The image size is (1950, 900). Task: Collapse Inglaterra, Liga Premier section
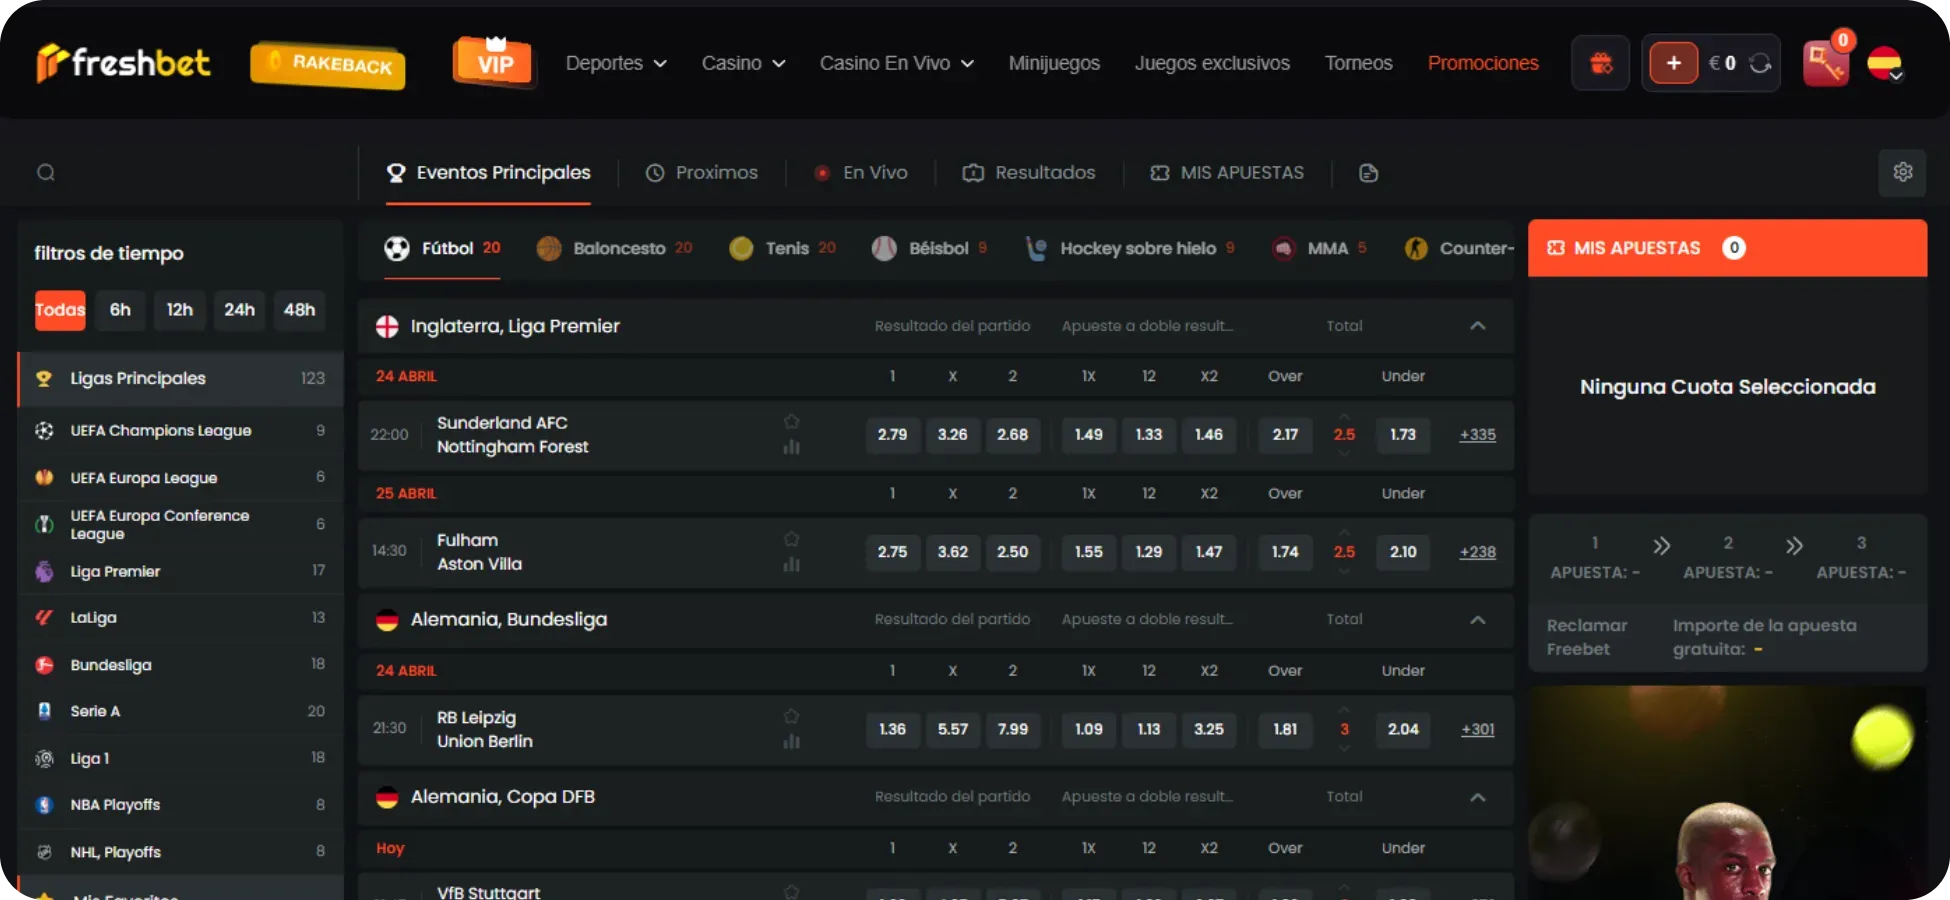tap(1477, 326)
